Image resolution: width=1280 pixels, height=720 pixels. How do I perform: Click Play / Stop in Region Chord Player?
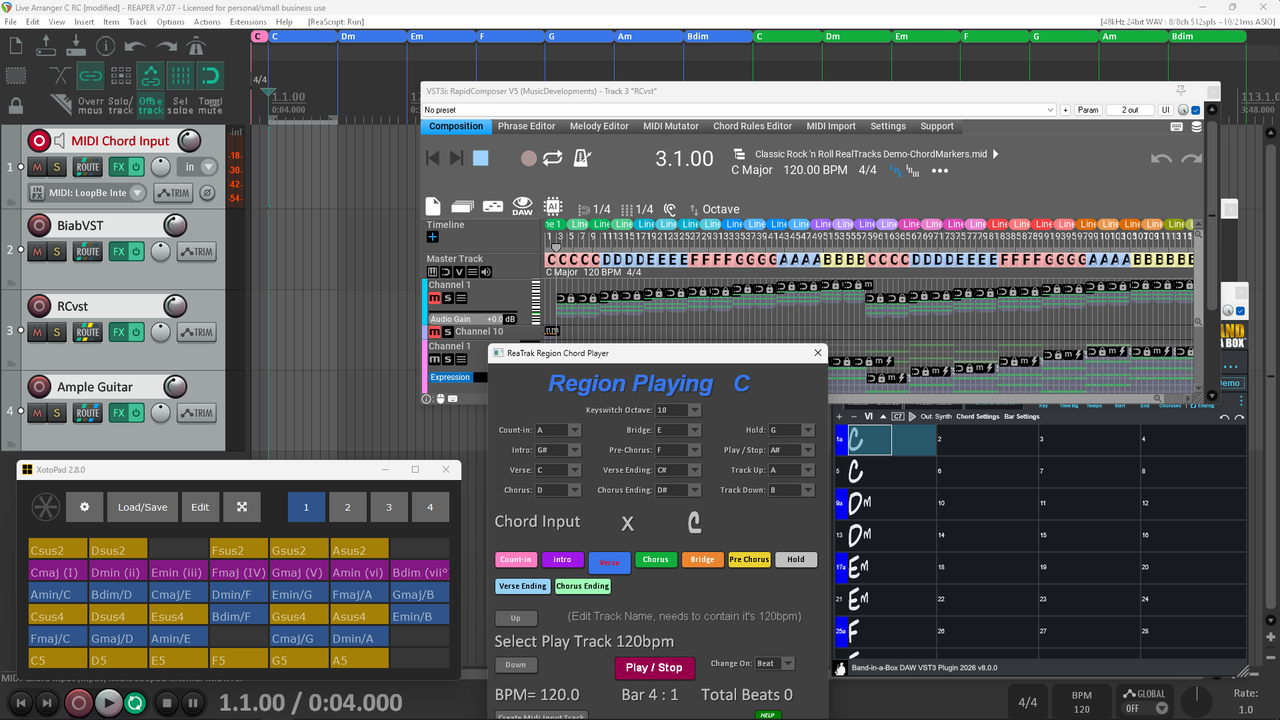[654, 667]
